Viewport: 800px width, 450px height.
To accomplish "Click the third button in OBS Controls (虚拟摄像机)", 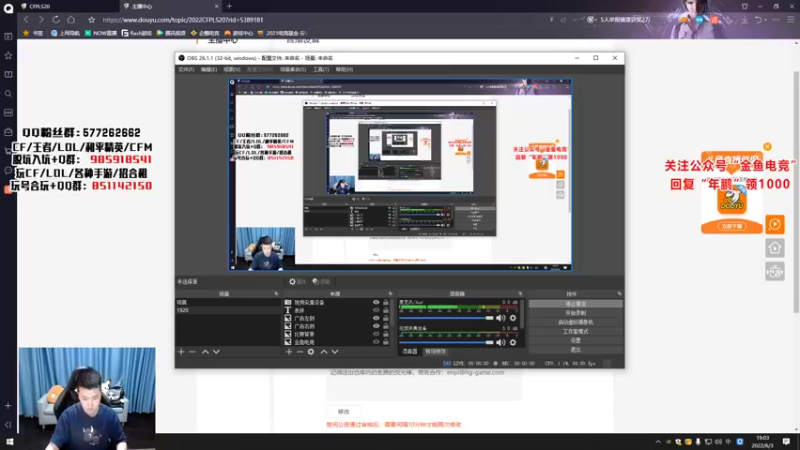I will 576,322.
